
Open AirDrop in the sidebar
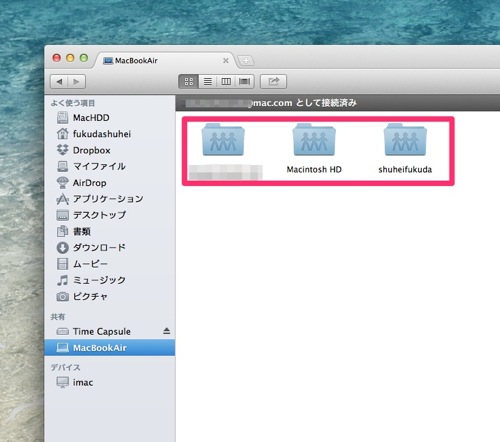[109, 183]
